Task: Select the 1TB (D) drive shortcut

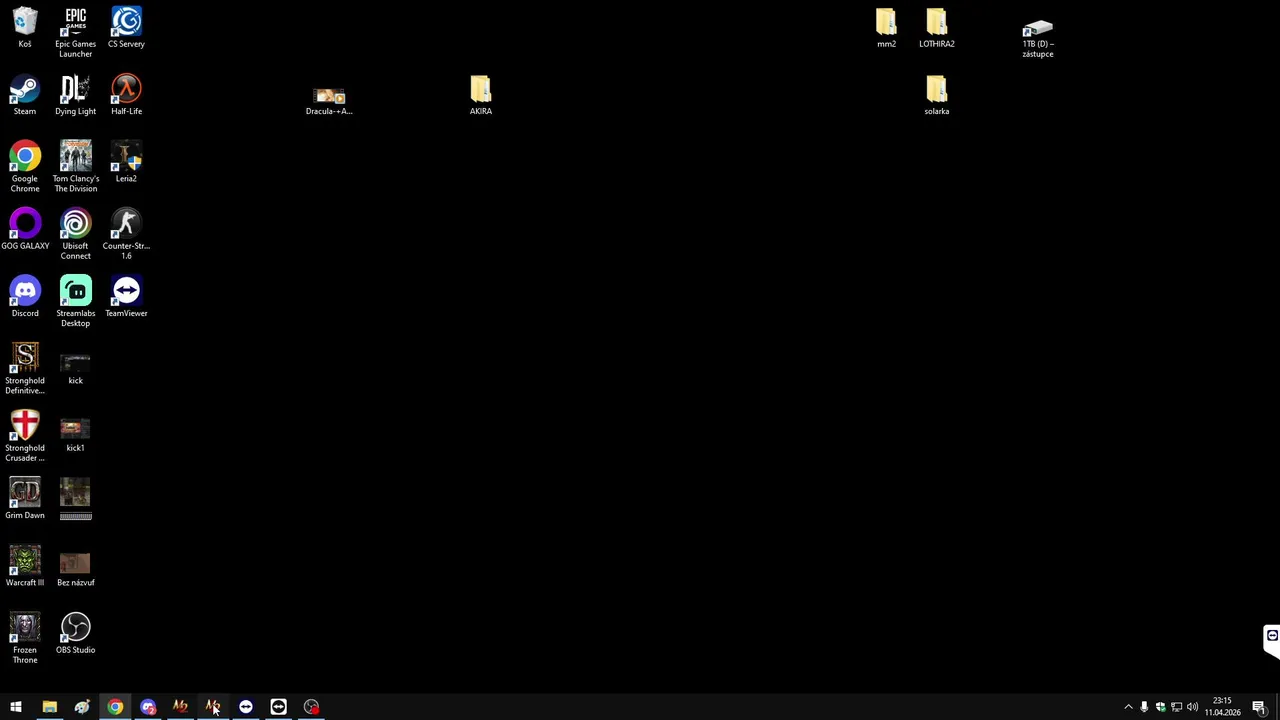Action: (x=1038, y=36)
